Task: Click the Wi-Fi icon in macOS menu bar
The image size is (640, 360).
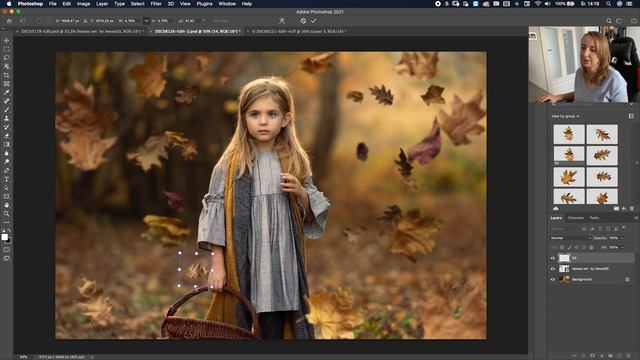Action: (x=538, y=4)
